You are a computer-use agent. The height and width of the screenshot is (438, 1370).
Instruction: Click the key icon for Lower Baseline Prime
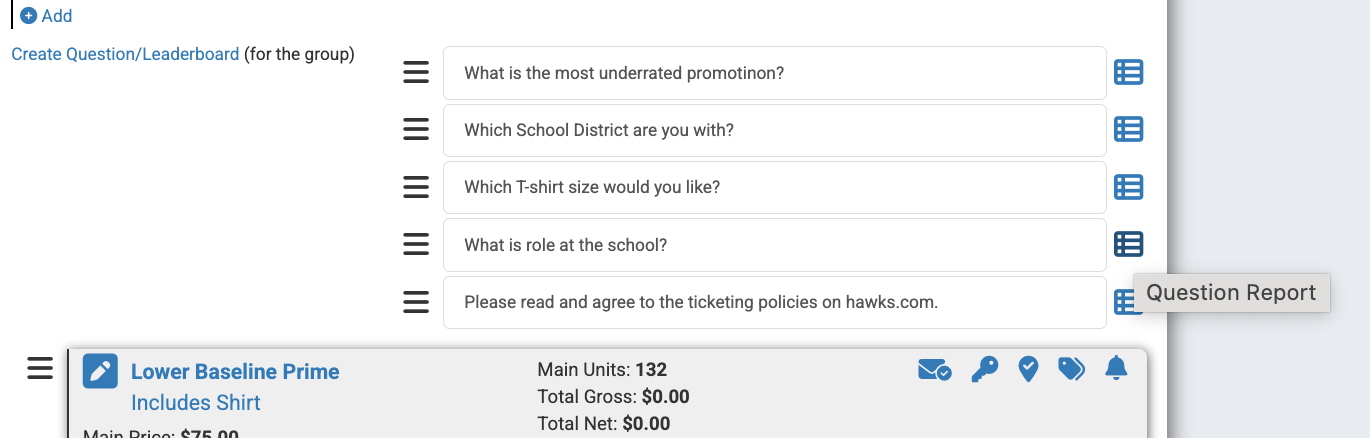click(984, 370)
